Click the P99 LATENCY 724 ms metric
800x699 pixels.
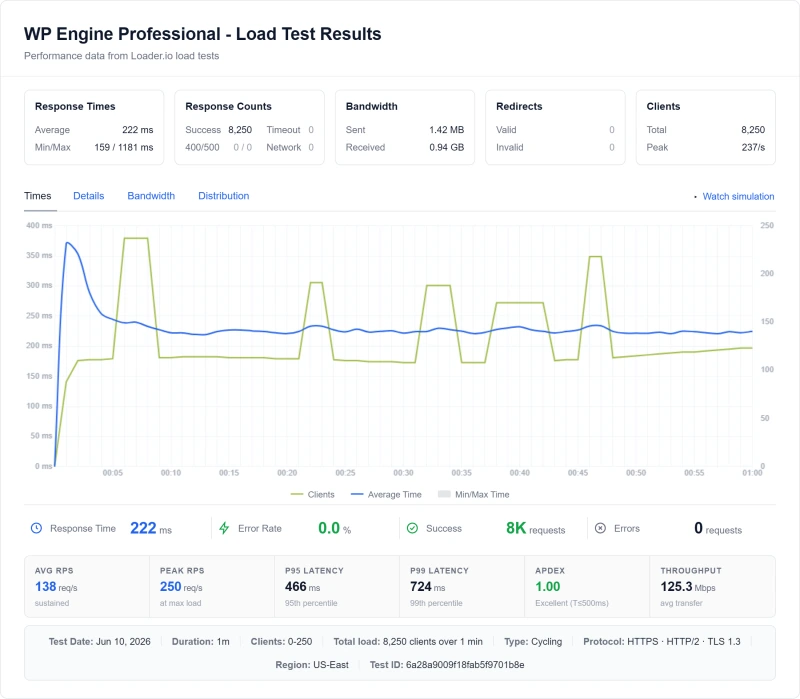428,587
